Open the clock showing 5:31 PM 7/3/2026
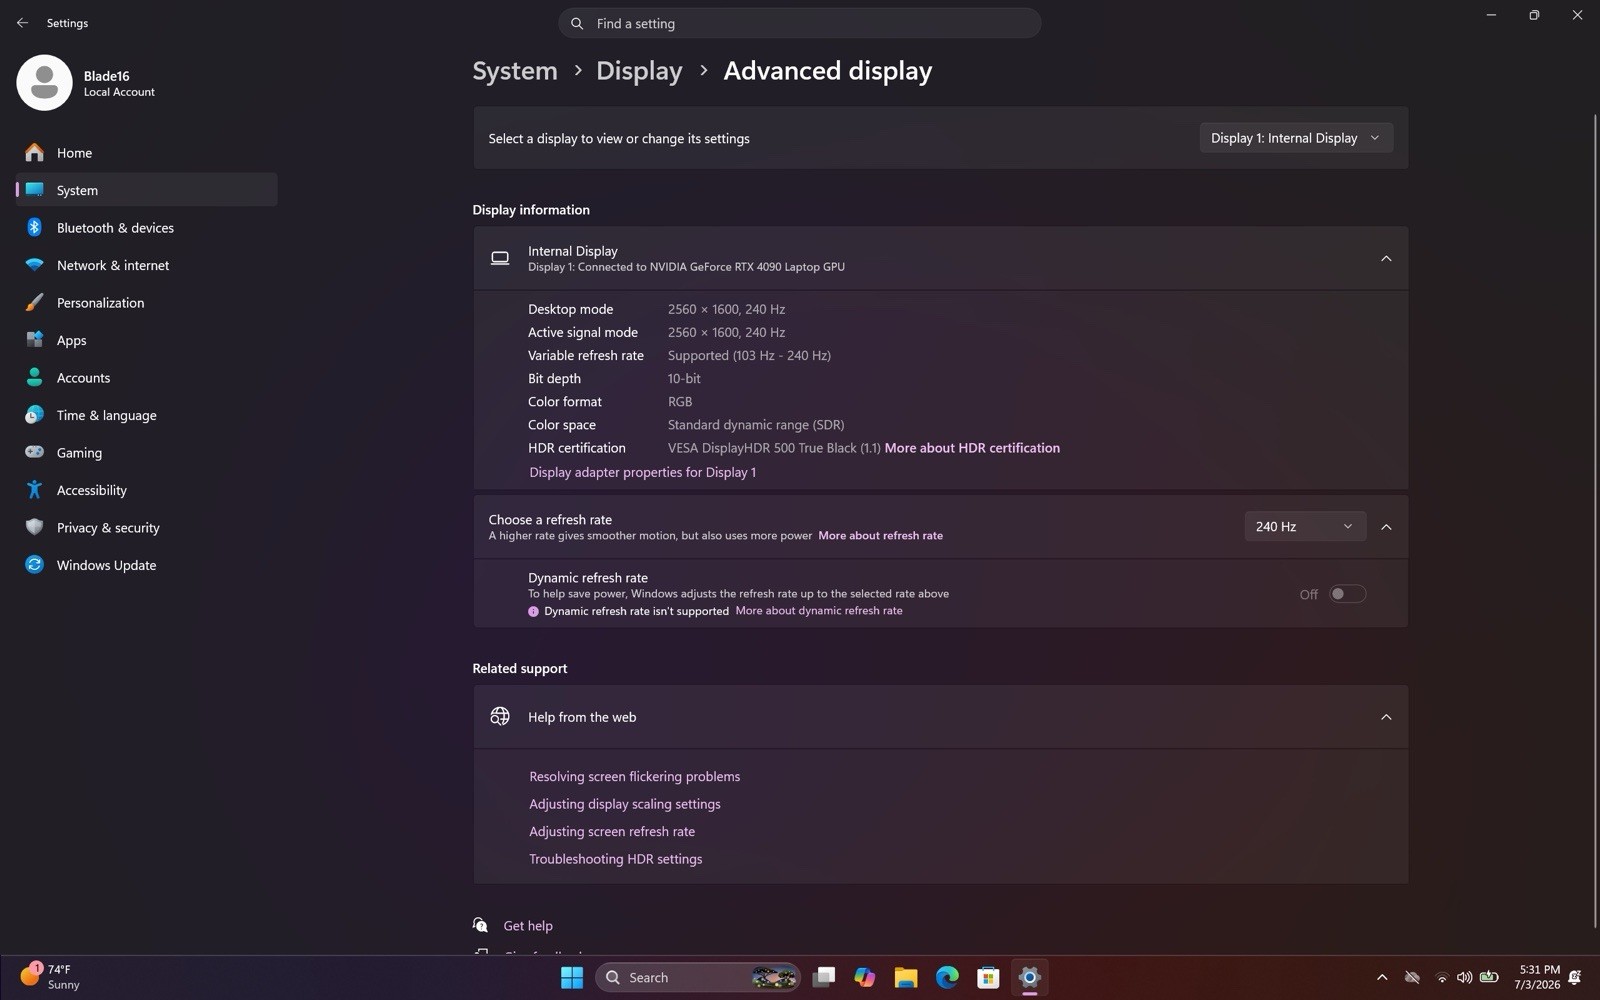Screen dimensions: 1600x1000 (x=1537, y=977)
